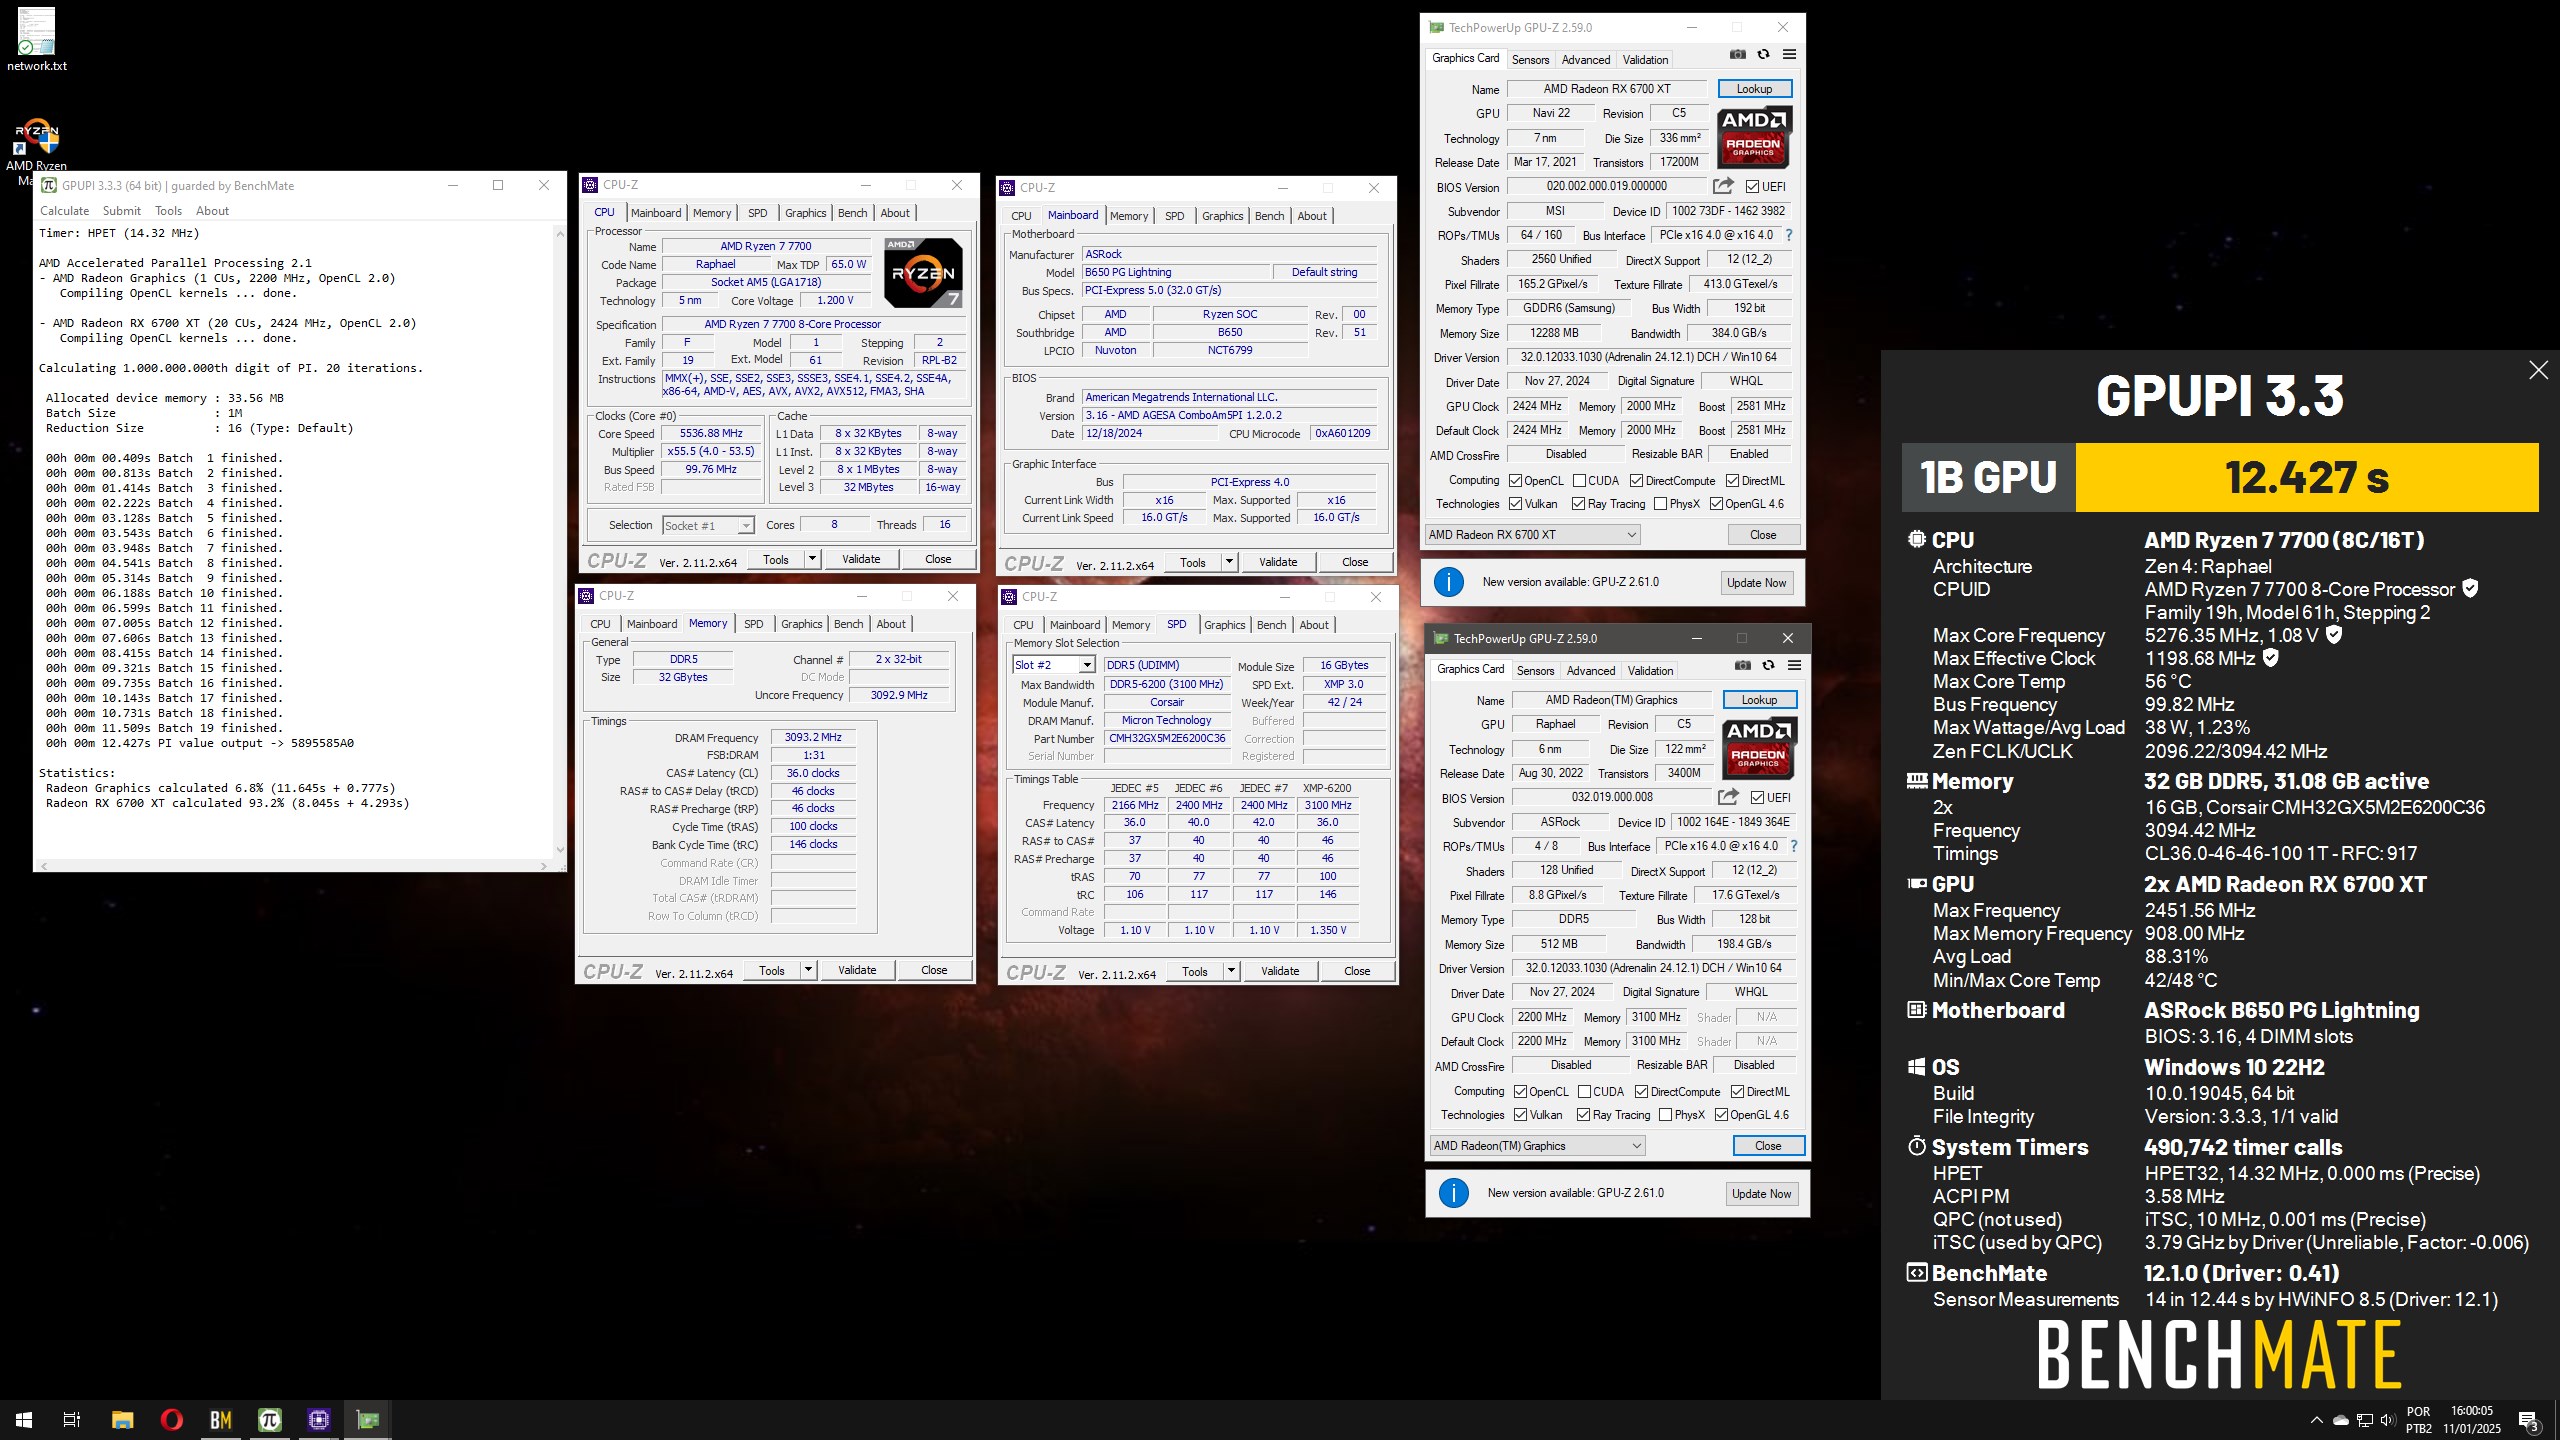2560x1440 pixels.
Task: Open the hamburger menu in top GPU-Z window
Action: pyautogui.click(x=1789, y=55)
